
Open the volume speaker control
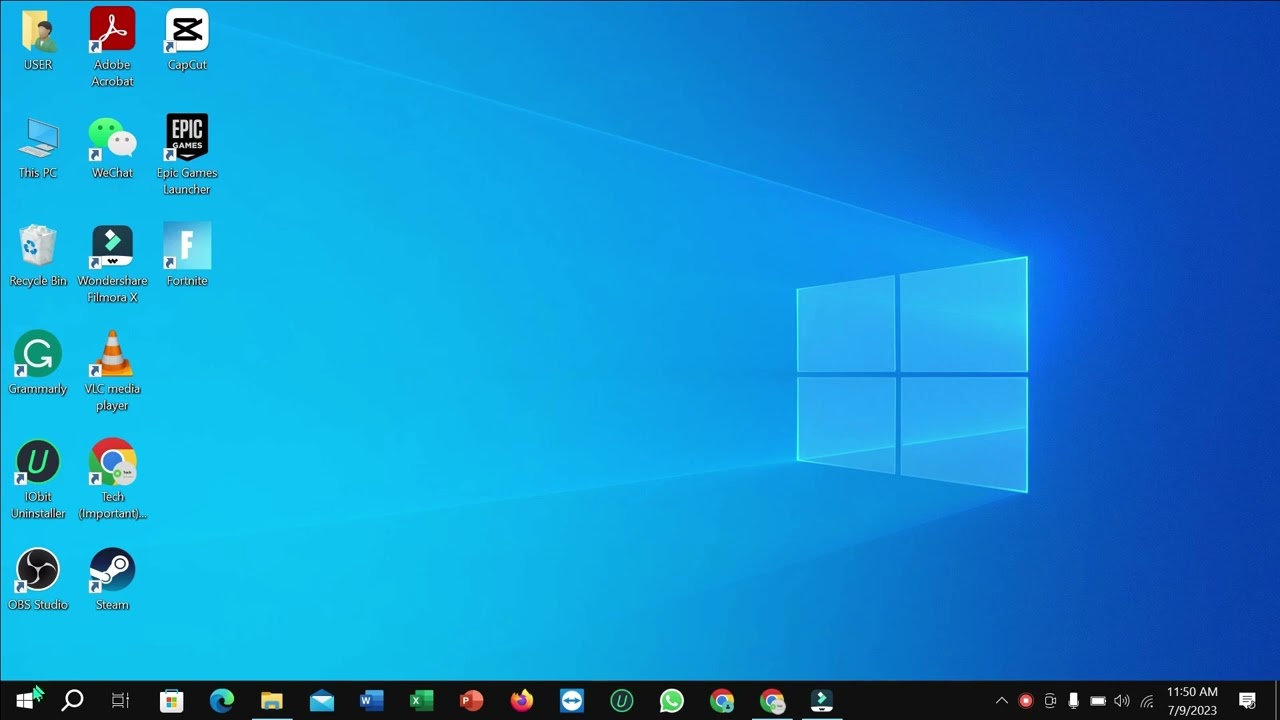tap(1122, 701)
